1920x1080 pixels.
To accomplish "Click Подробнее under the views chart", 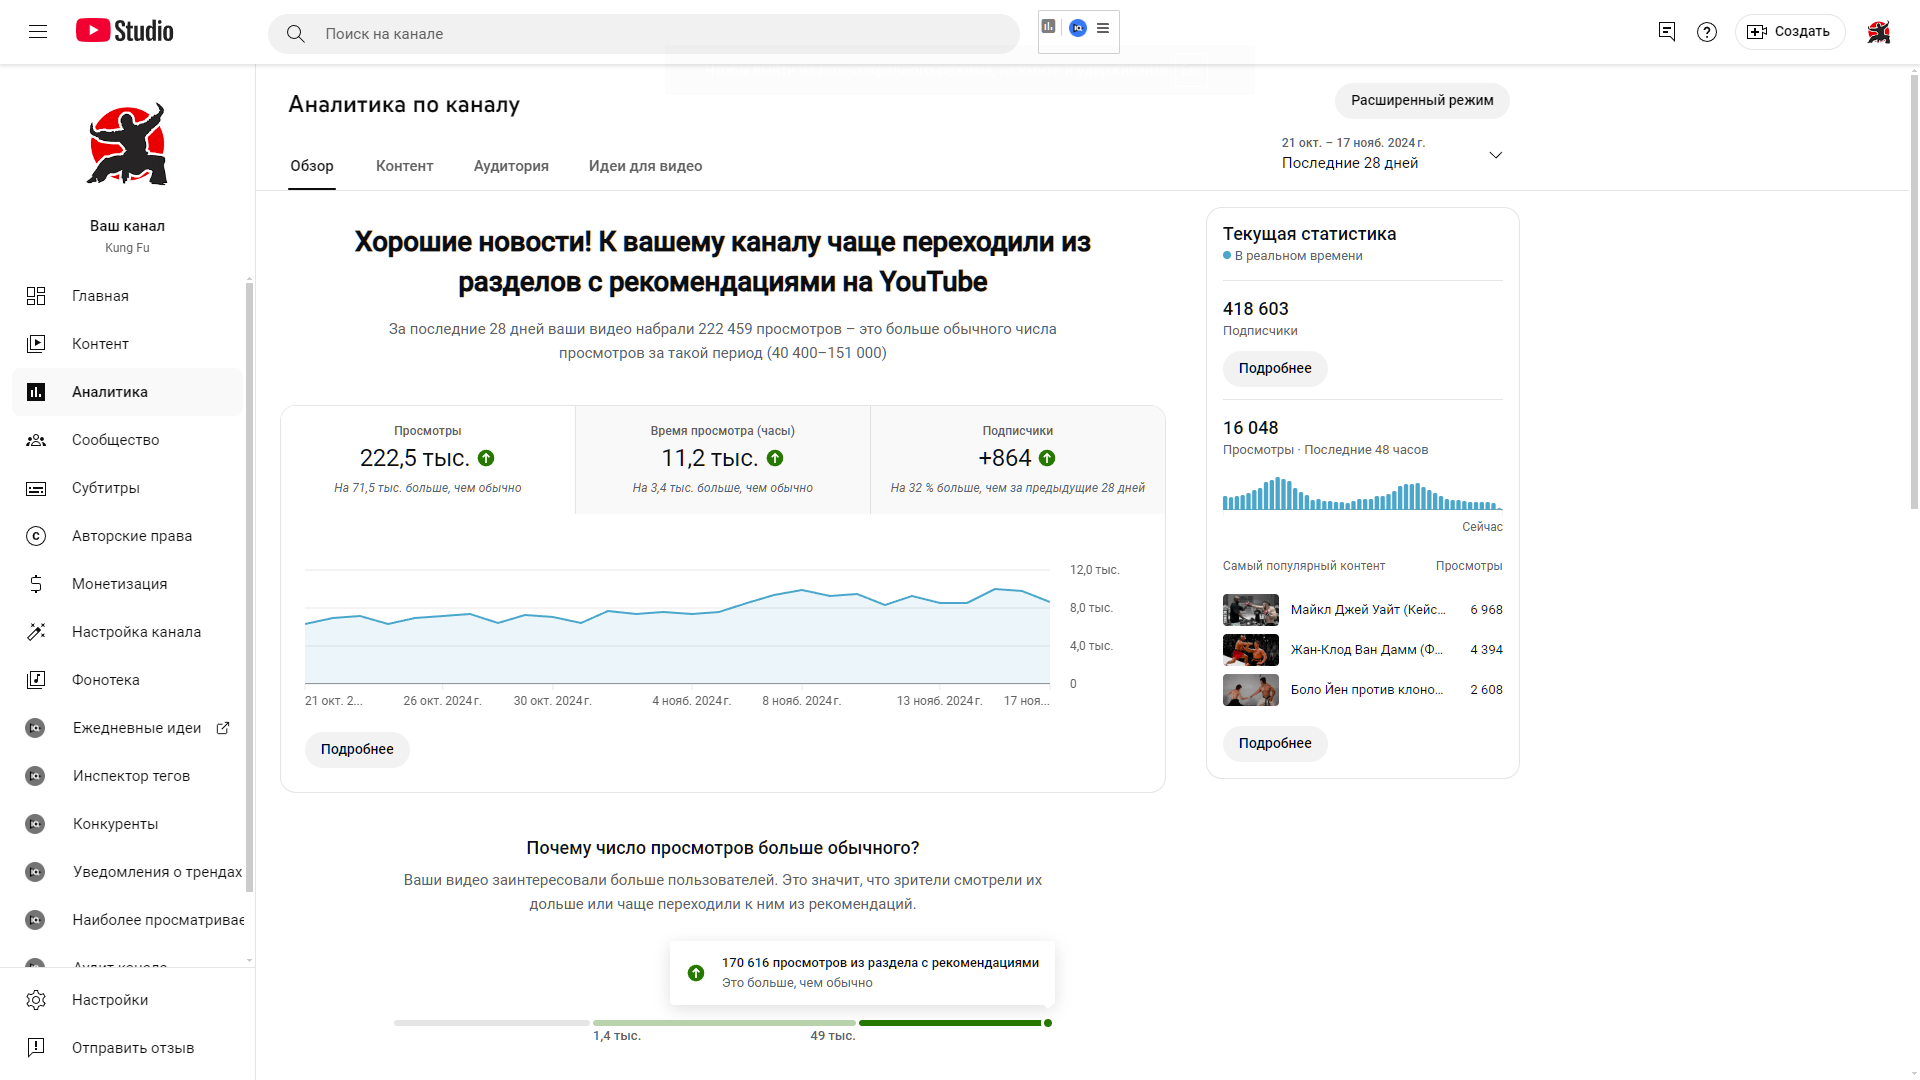I will tap(357, 749).
